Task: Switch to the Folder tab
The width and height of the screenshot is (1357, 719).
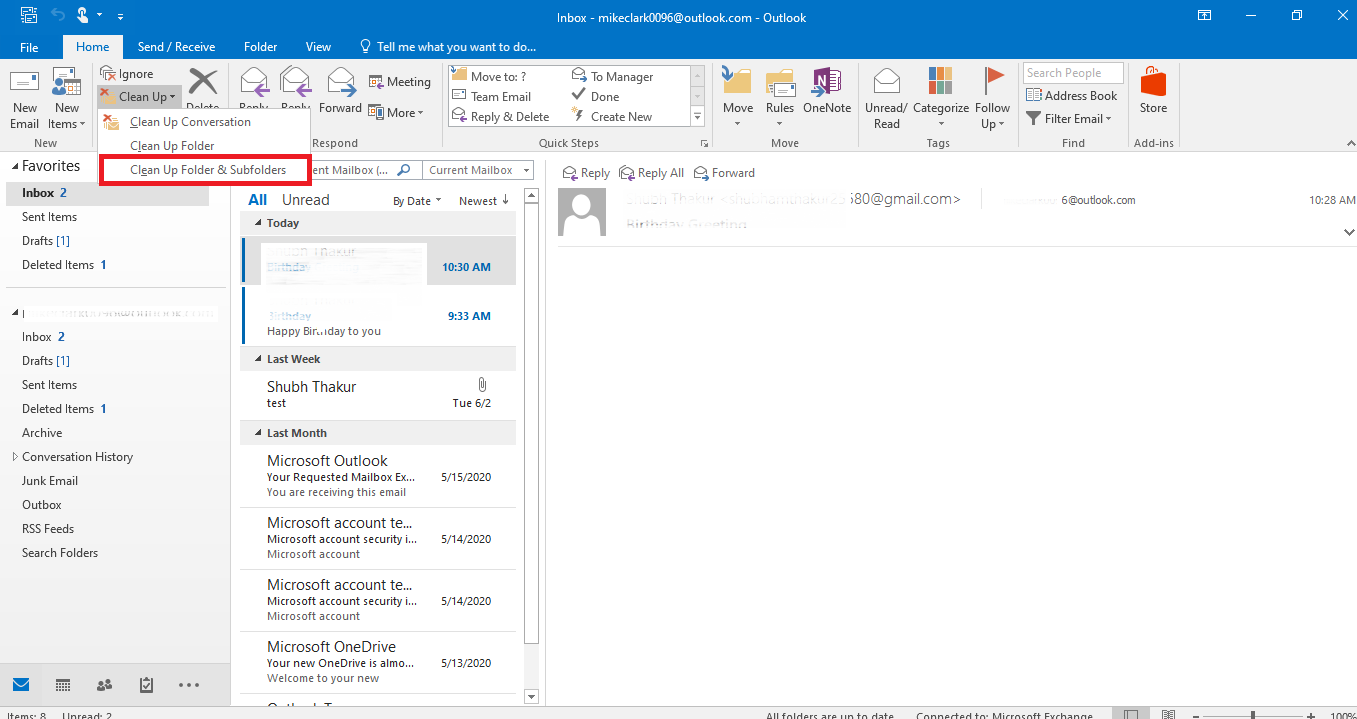Action: pyautogui.click(x=260, y=47)
